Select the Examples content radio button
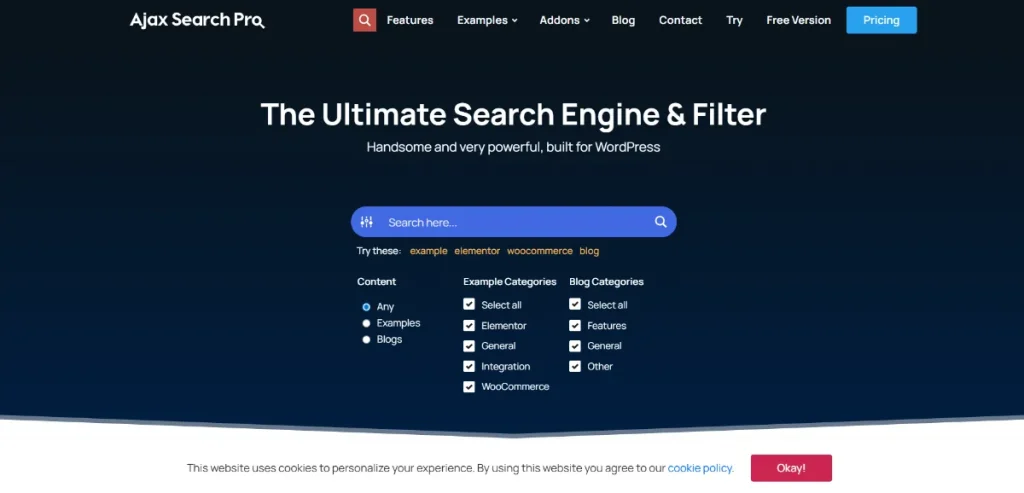The image size is (1024, 493). click(366, 323)
